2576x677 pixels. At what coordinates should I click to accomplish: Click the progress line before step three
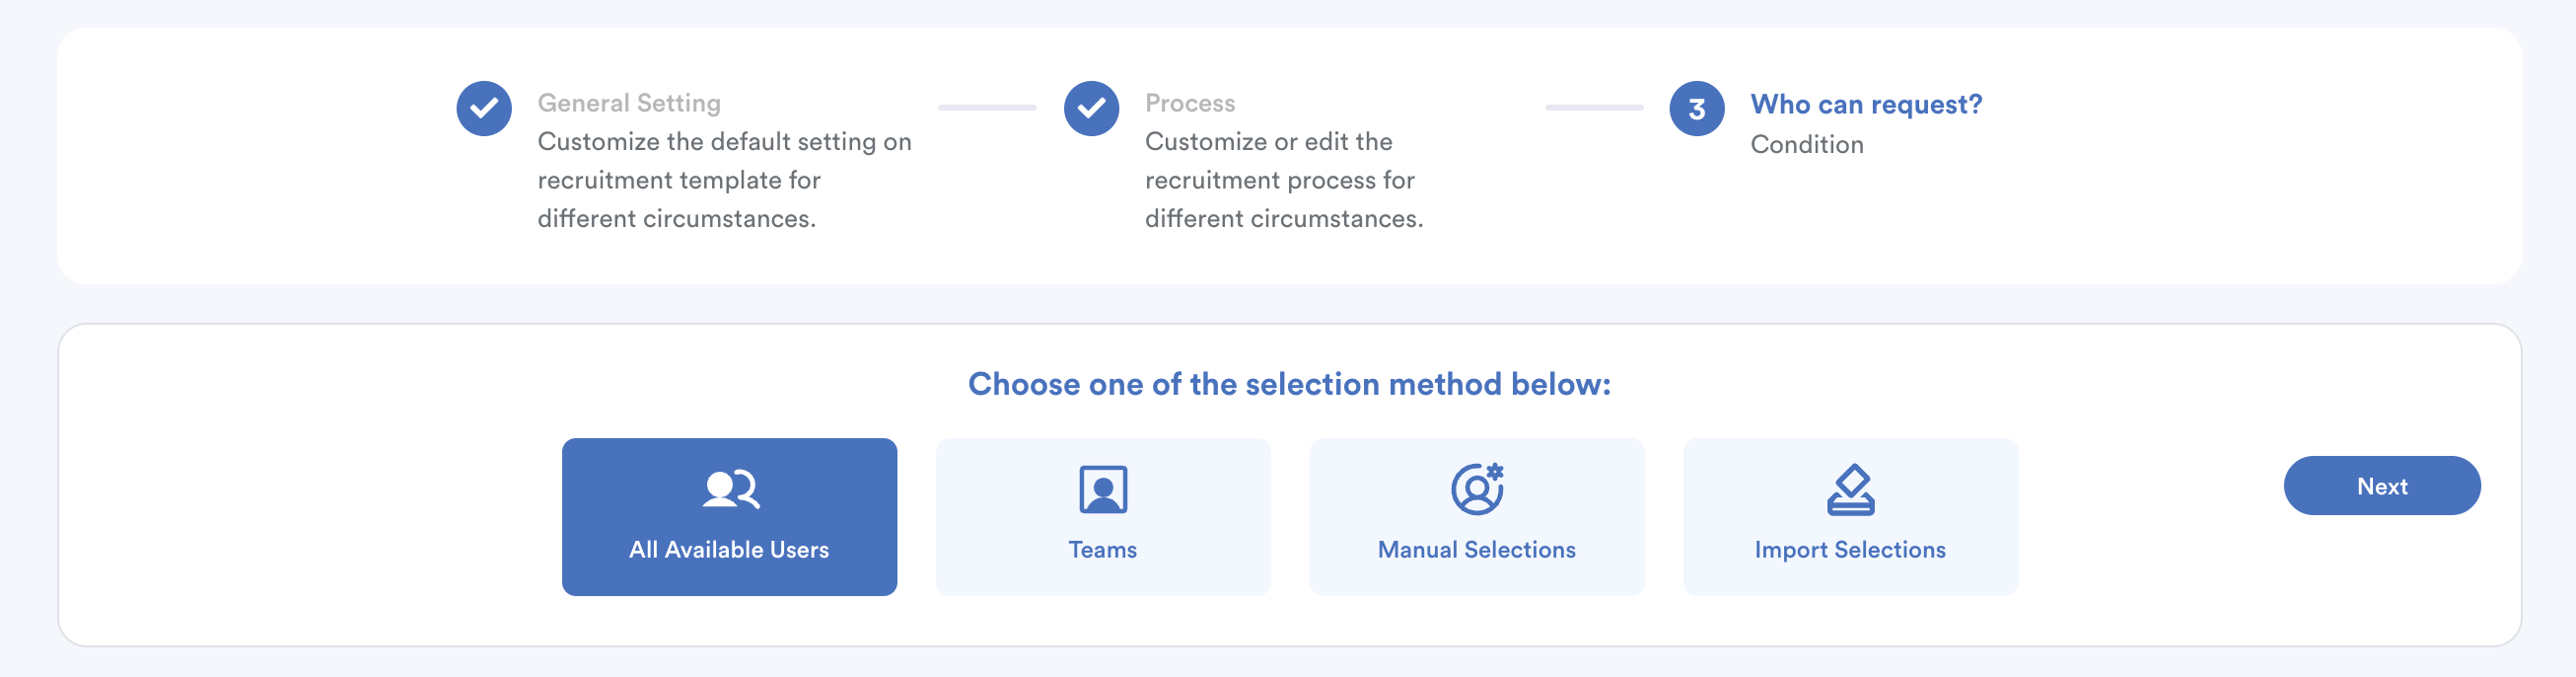(1593, 107)
